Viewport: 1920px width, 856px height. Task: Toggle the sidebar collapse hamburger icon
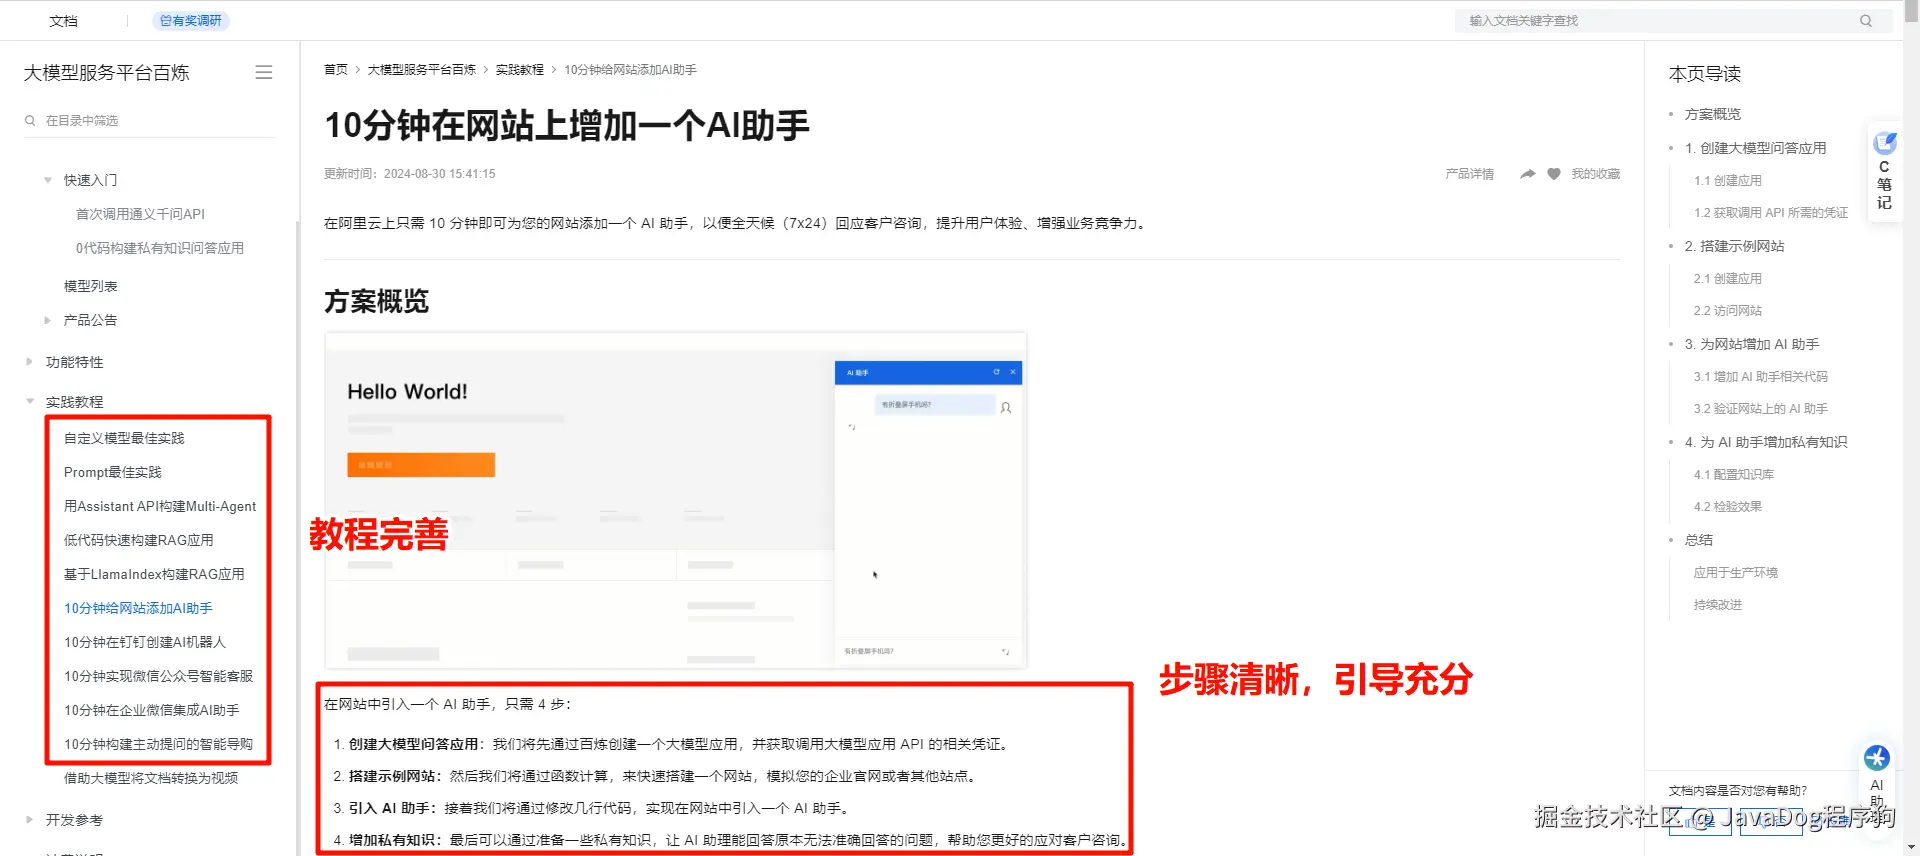coord(264,72)
